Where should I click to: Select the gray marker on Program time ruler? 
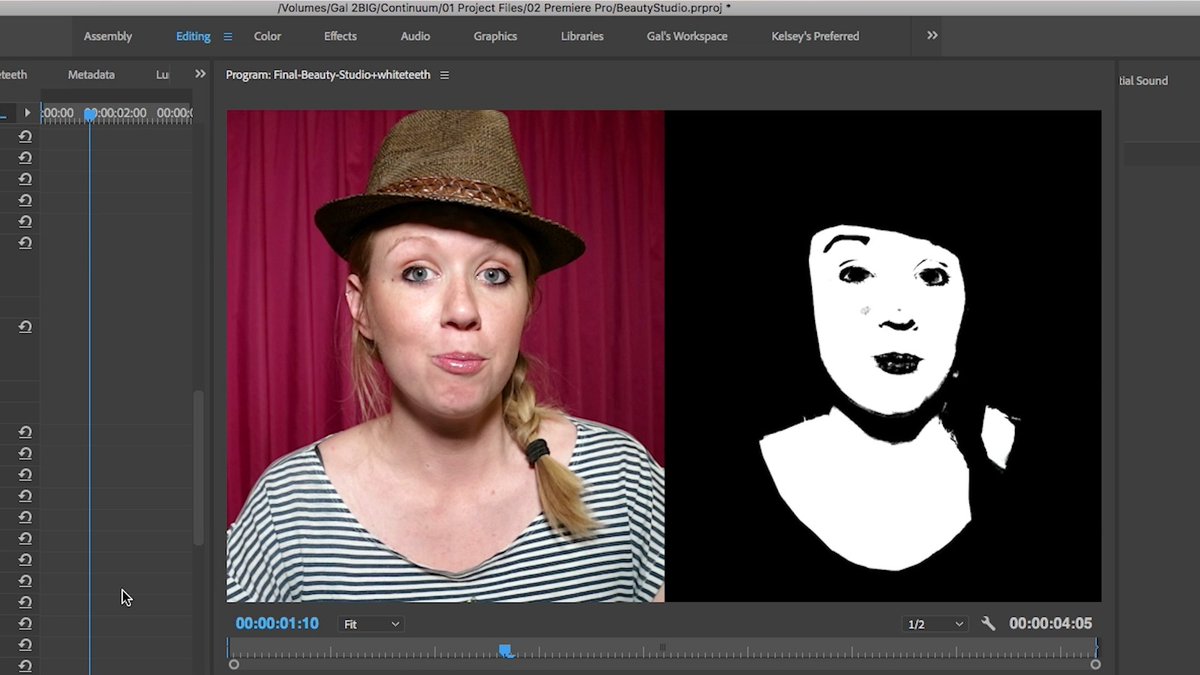pyautogui.click(x=662, y=648)
